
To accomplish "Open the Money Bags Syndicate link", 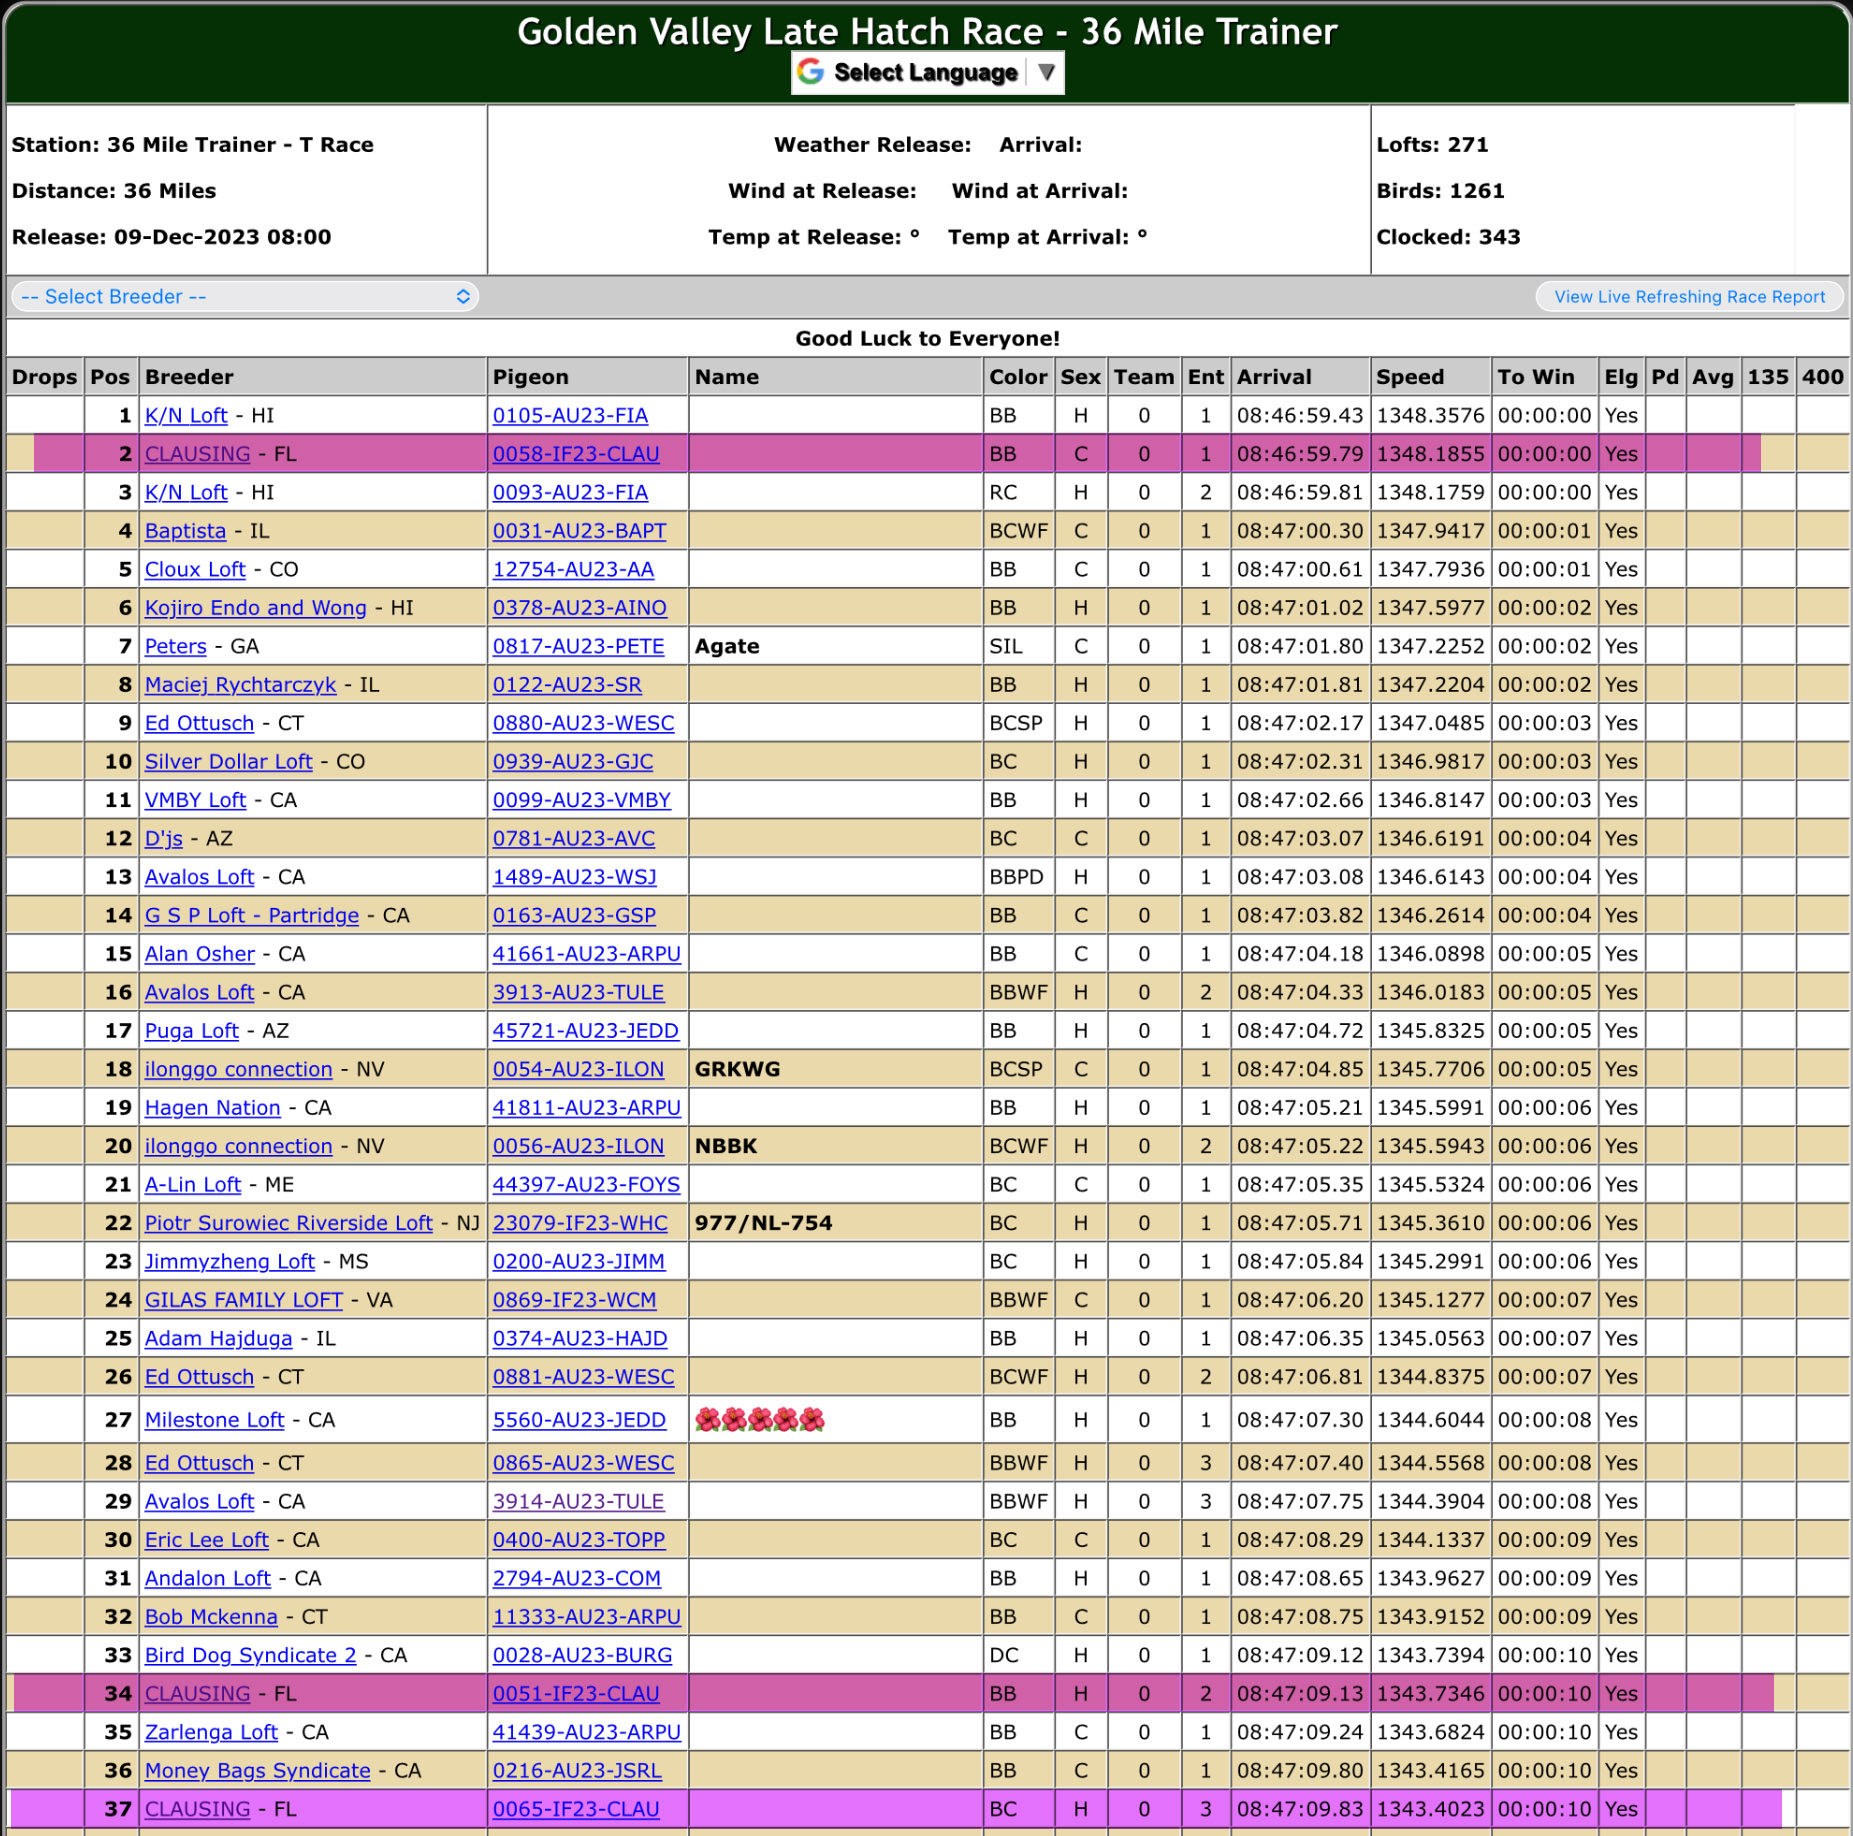I will (x=257, y=1771).
